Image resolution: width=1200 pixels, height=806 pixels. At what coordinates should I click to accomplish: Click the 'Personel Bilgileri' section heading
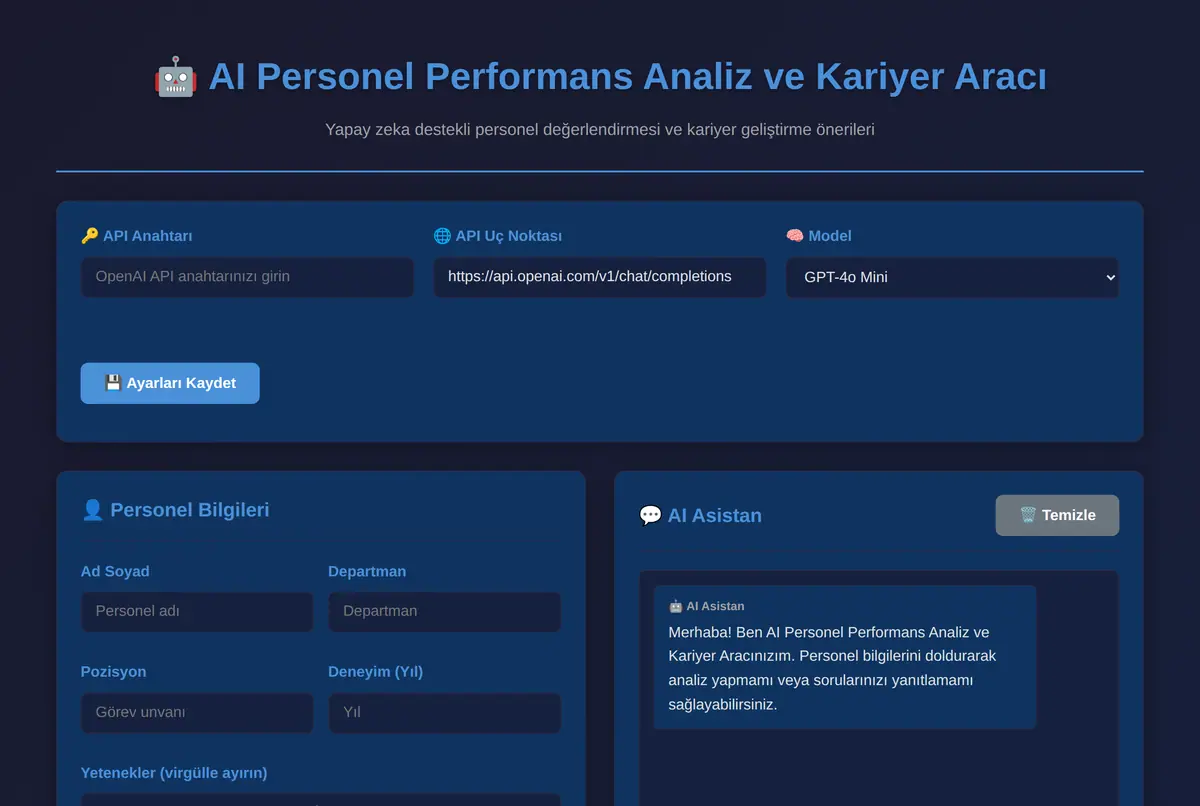pos(190,510)
